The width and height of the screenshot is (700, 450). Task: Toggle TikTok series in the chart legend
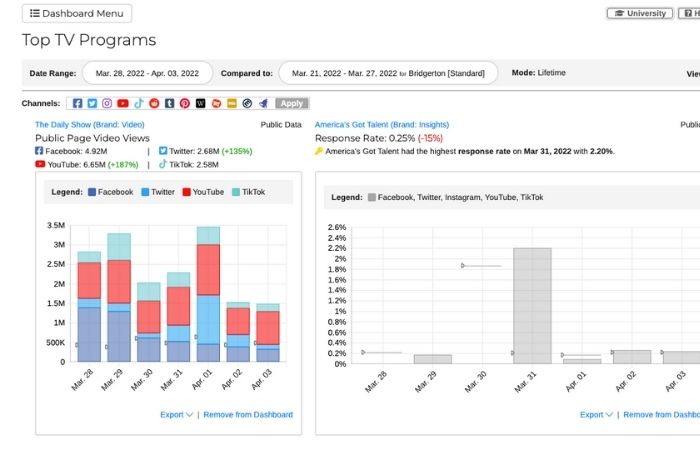[248, 192]
